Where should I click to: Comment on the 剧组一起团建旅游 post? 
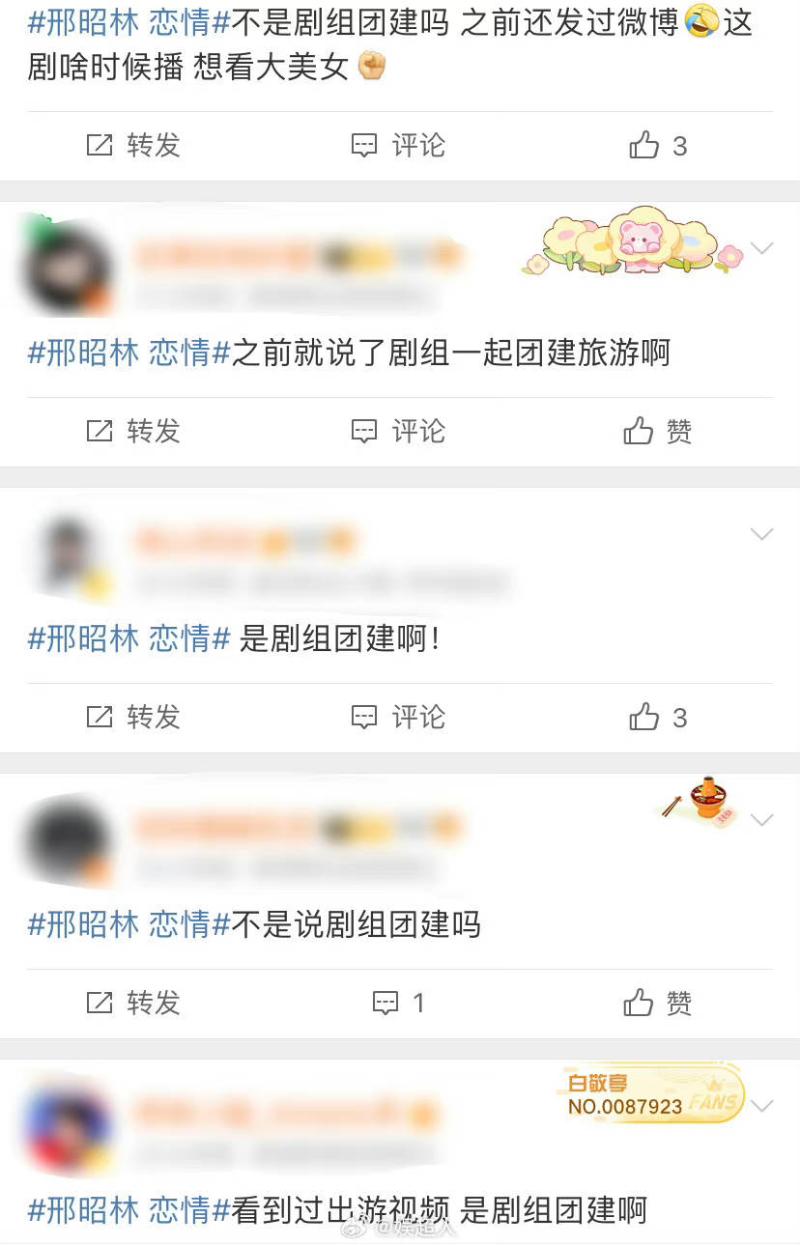[398, 431]
